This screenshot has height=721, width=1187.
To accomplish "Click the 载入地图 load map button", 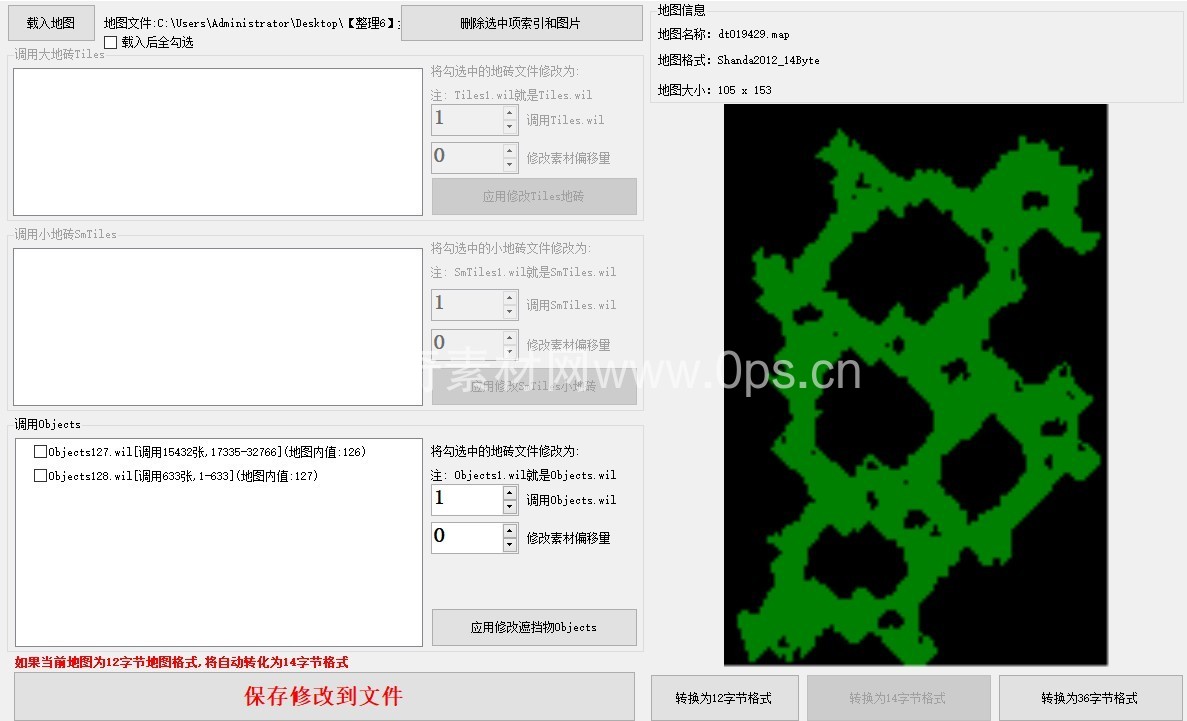I will tap(51, 23).
